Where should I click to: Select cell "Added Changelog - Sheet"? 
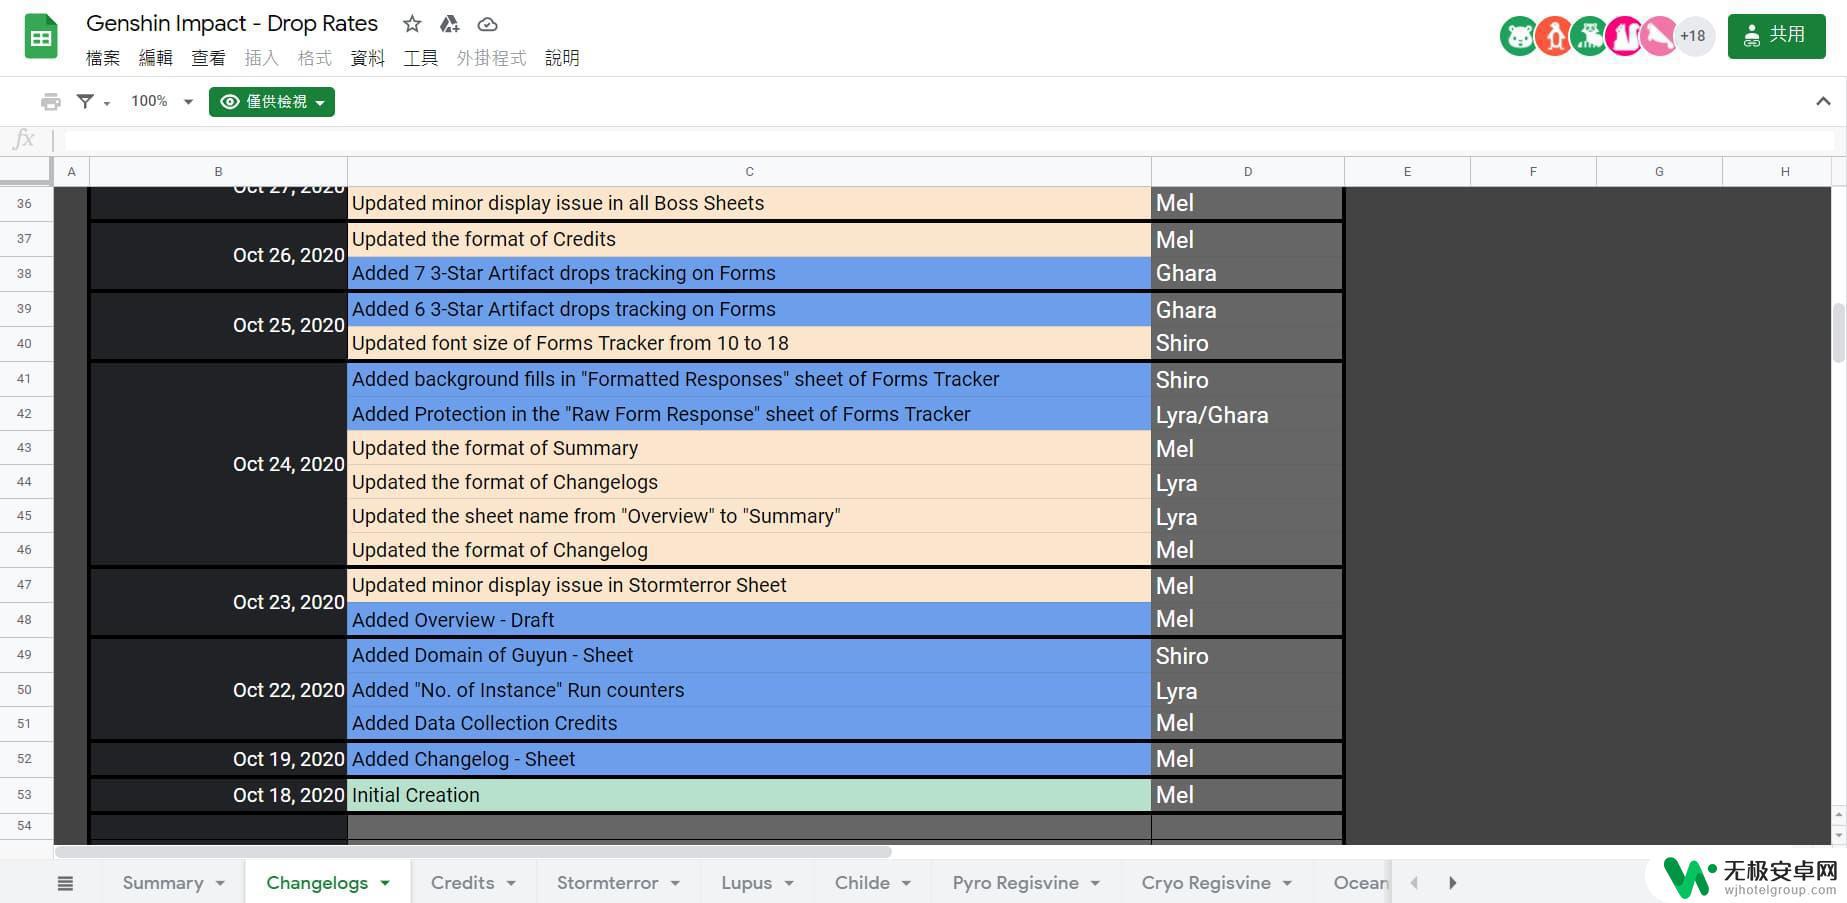749,759
